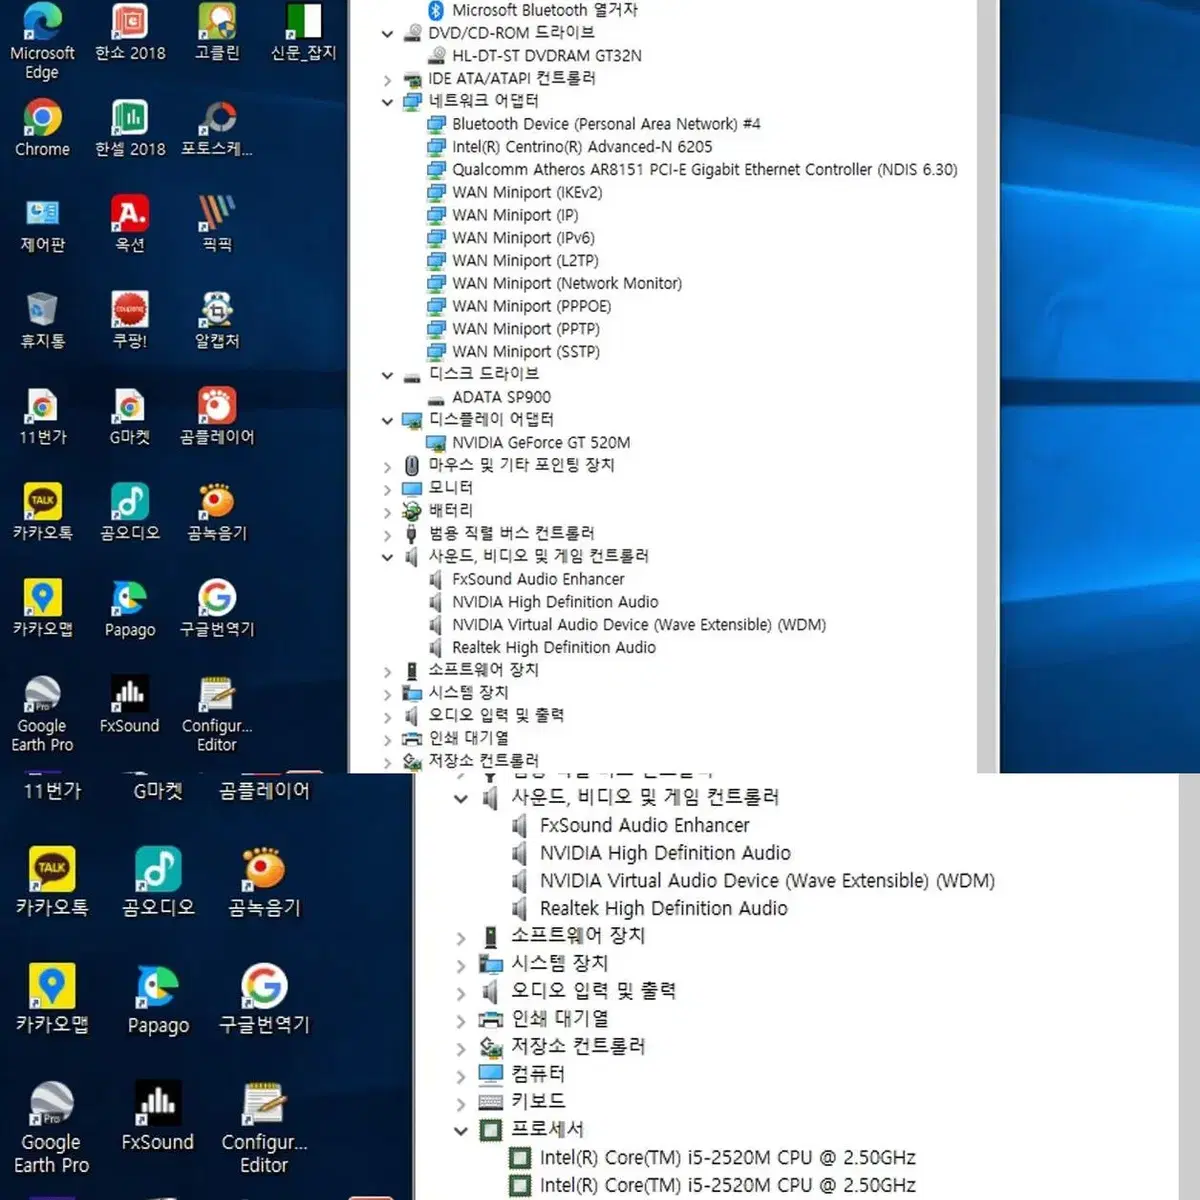The width and height of the screenshot is (1200, 1200).
Task: Click the keyboard icon beside 키보드
Action: [x=490, y=1101]
